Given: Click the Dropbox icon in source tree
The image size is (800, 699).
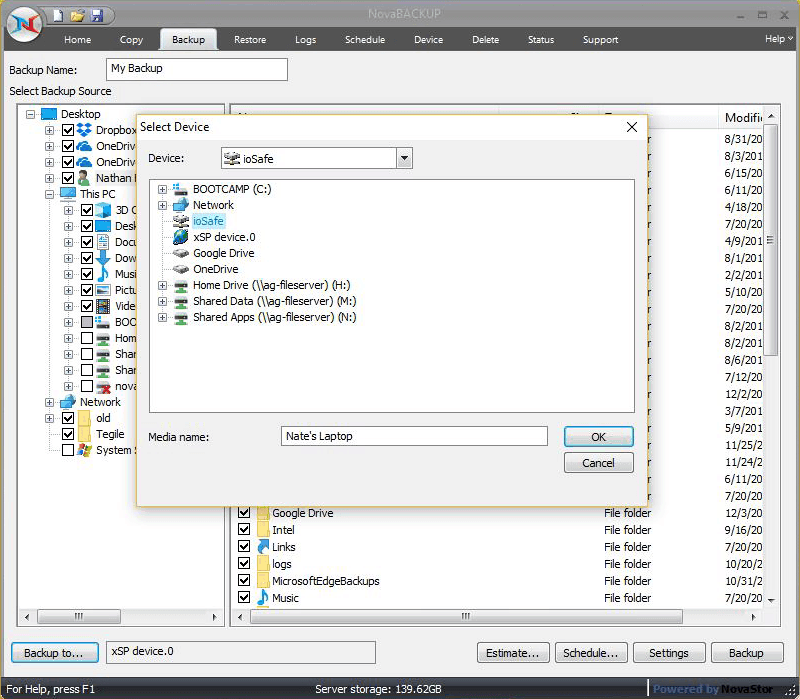Looking at the screenshot, I should 84,130.
